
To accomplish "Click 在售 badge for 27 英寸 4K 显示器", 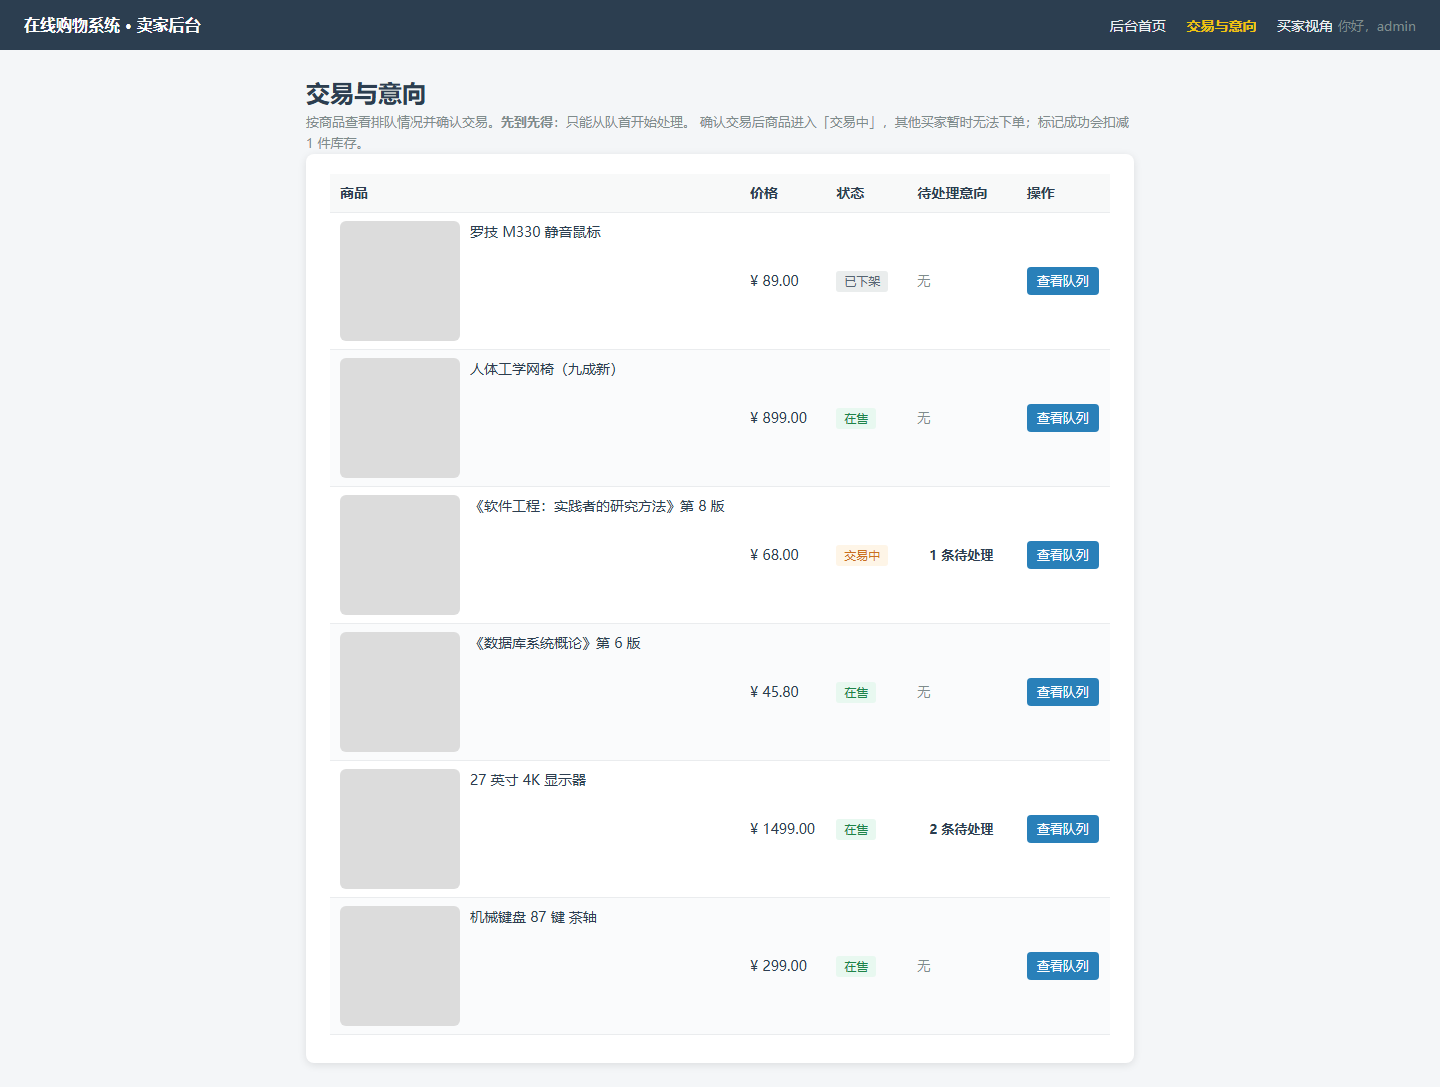I will (x=856, y=829).
